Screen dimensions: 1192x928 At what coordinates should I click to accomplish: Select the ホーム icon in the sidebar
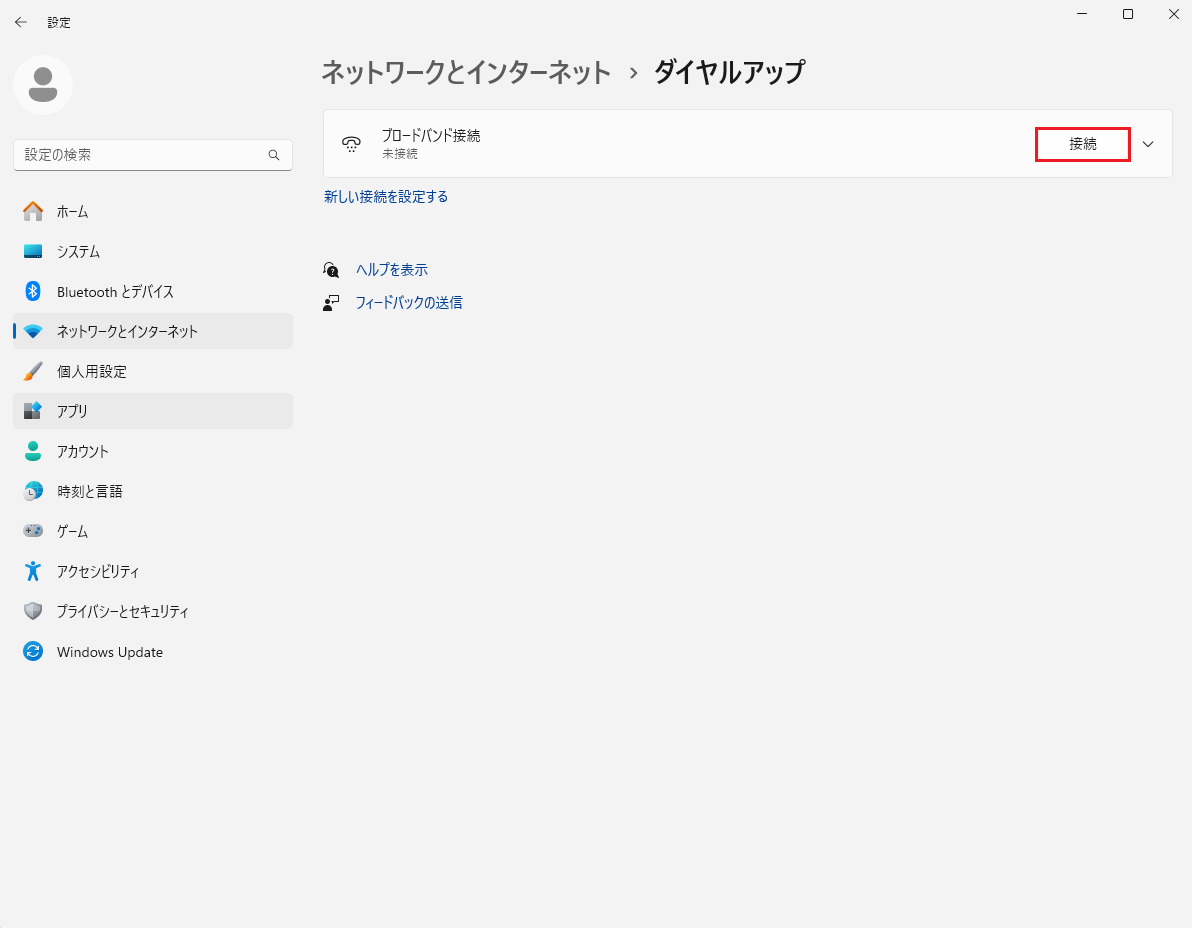(x=33, y=211)
